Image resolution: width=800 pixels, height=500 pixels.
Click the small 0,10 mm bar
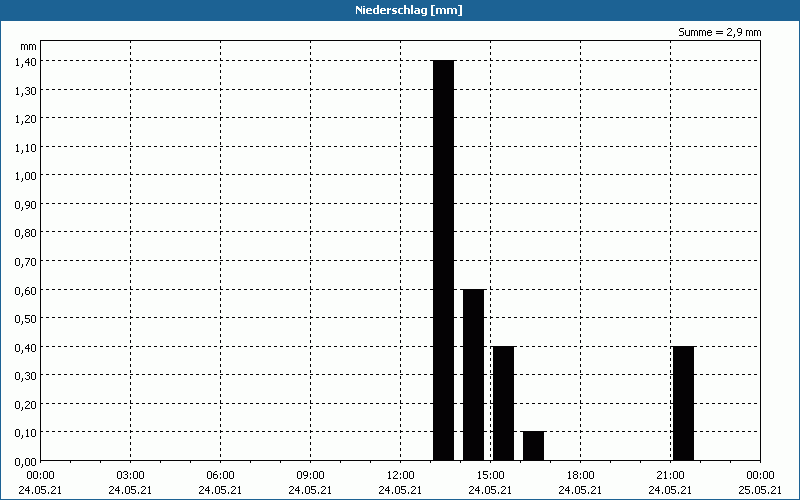click(x=534, y=446)
